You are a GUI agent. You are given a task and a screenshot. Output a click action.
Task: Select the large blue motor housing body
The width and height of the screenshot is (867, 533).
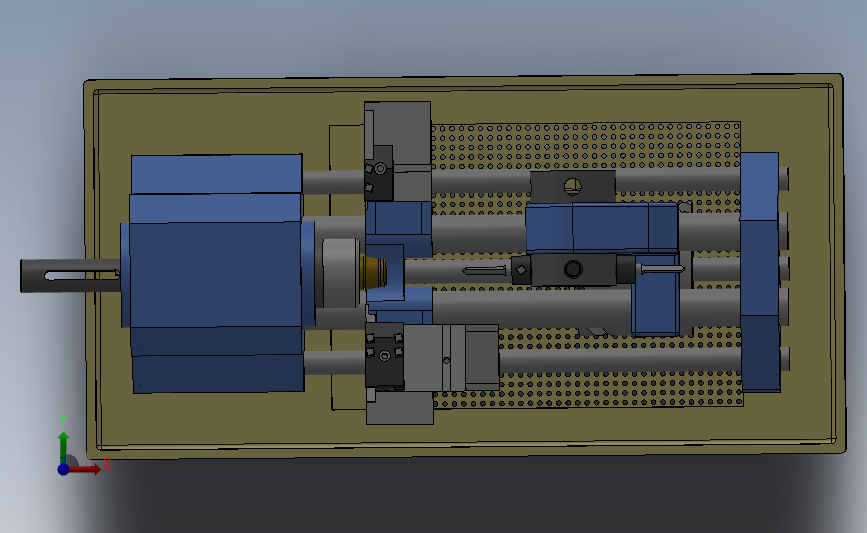coord(217,274)
